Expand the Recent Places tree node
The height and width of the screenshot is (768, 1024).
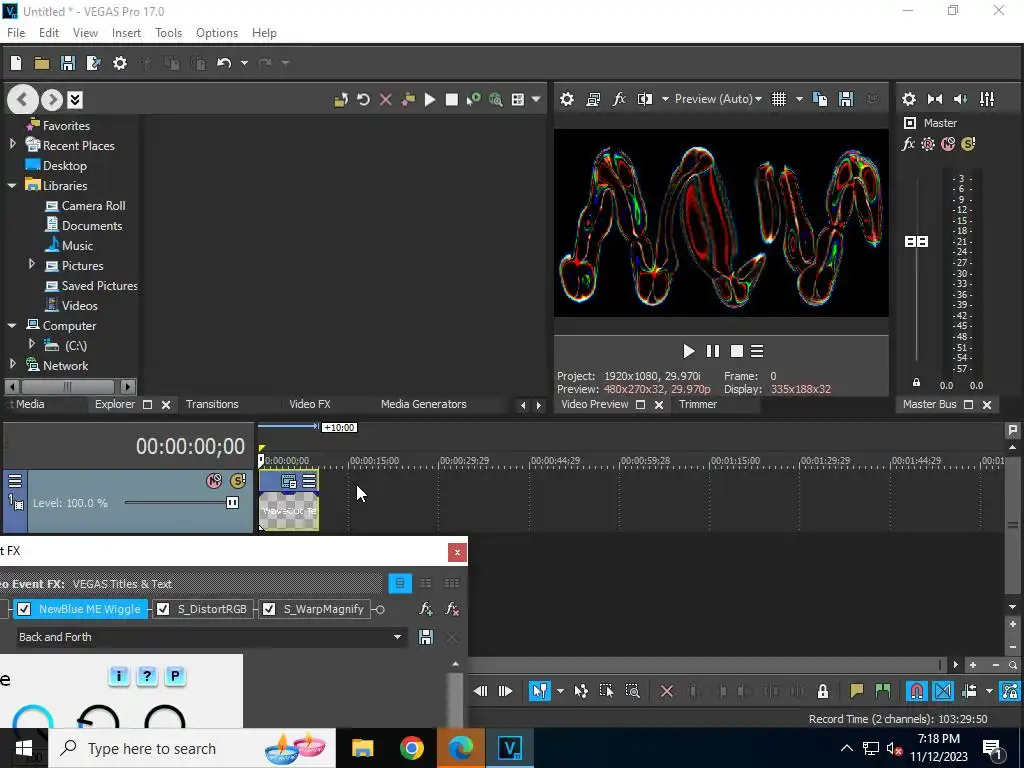[12, 144]
